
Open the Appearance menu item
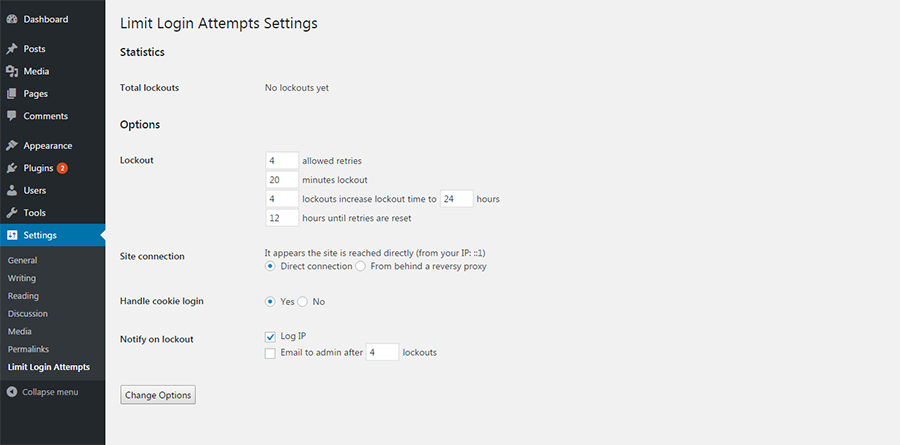pos(52,146)
